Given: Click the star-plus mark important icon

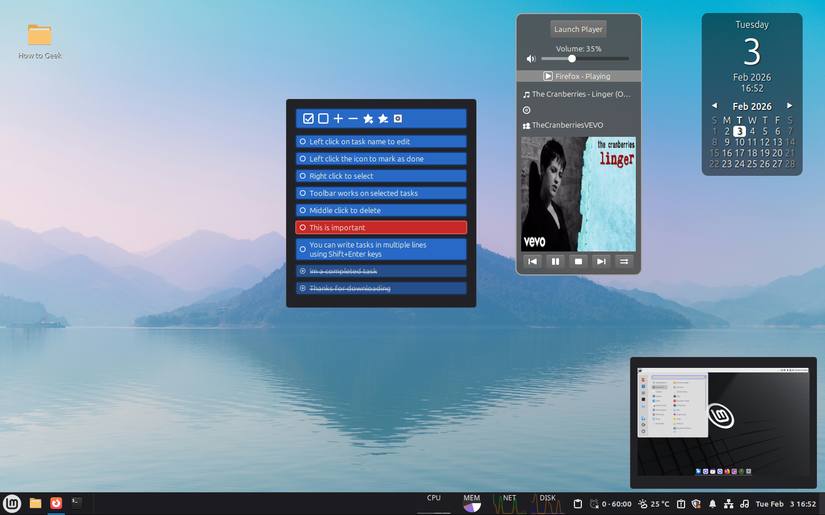Looking at the screenshot, I should (x=368, y=118).
